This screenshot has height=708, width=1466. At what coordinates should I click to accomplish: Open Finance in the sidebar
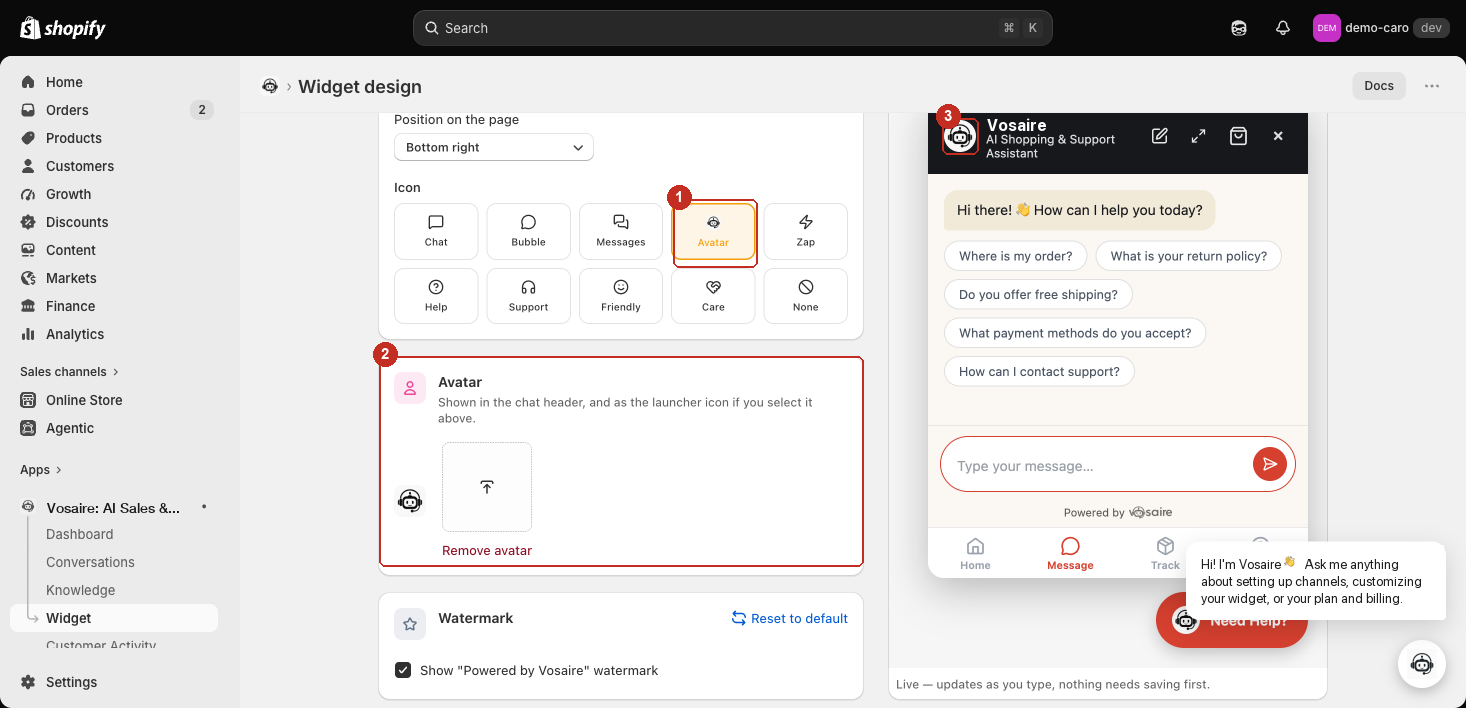point(114,306)
